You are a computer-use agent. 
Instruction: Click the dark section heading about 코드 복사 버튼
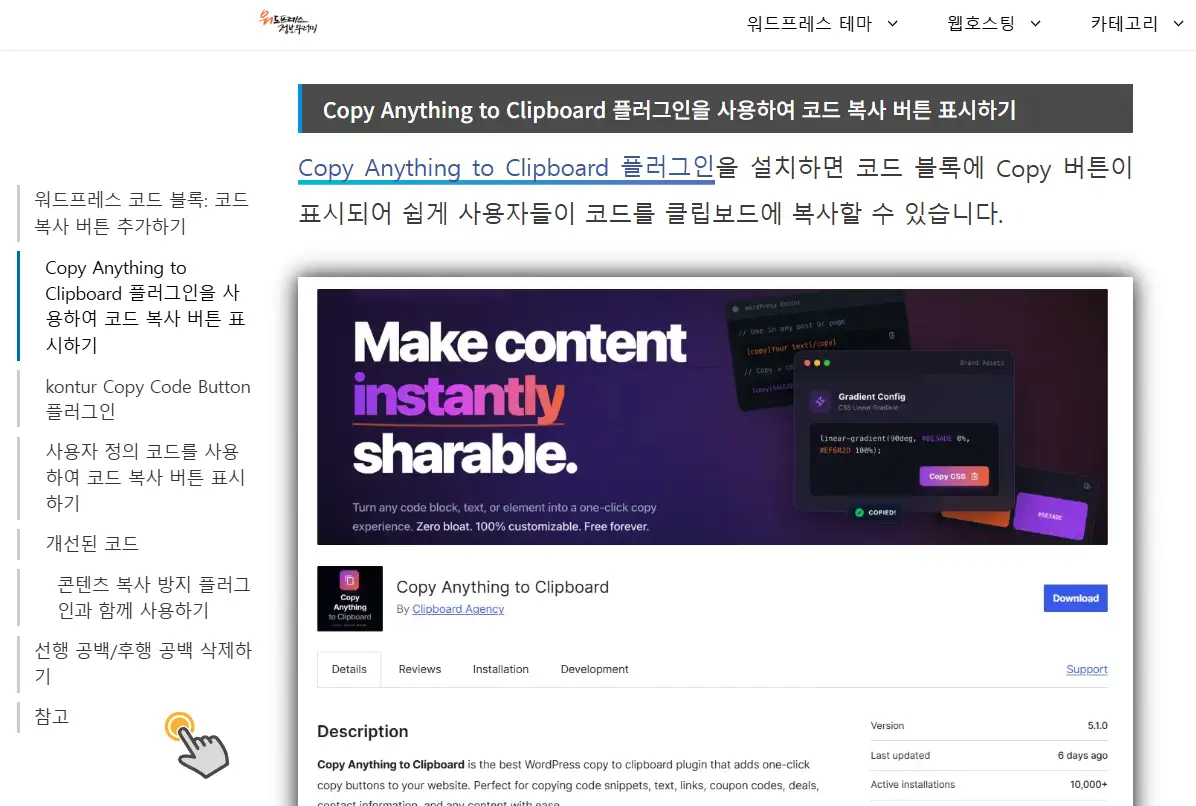click(x=715, y=109)
